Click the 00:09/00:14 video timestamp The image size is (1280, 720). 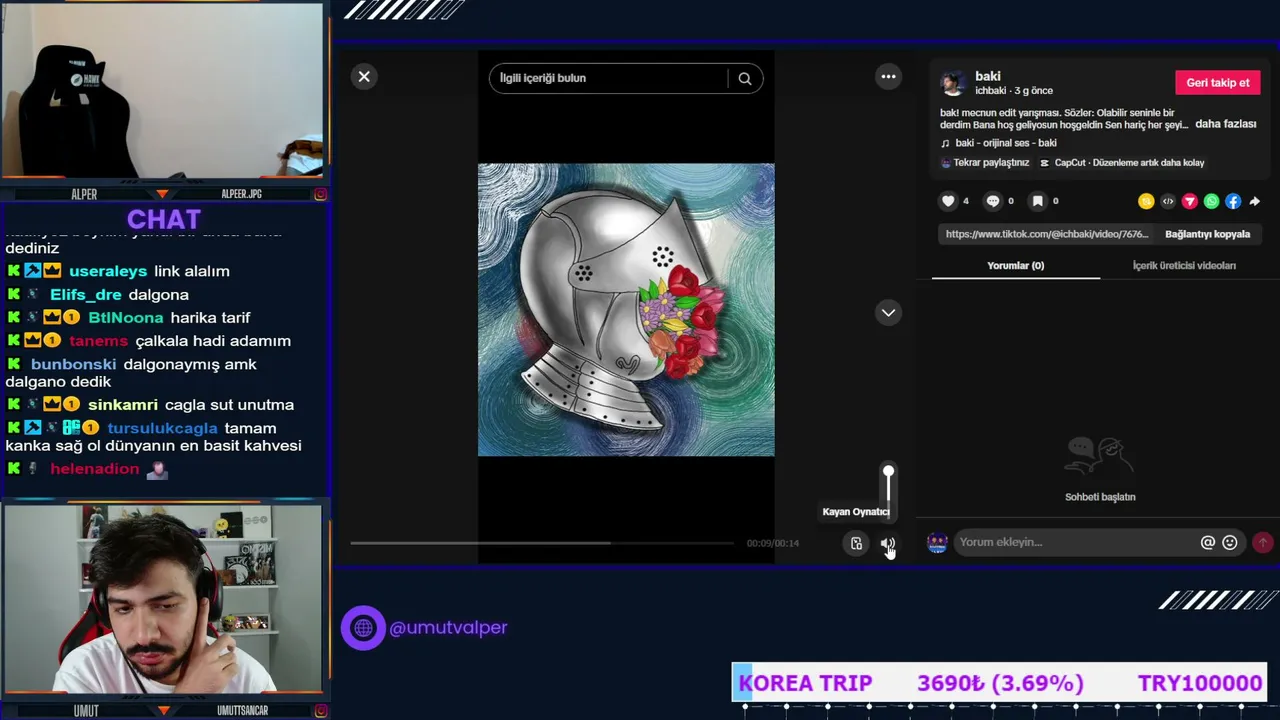pos(773,543)
